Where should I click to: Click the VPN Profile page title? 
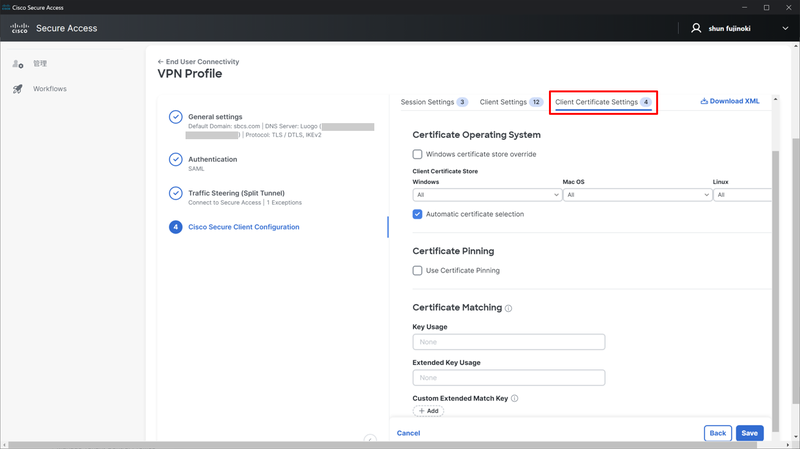tap(189, 73)
